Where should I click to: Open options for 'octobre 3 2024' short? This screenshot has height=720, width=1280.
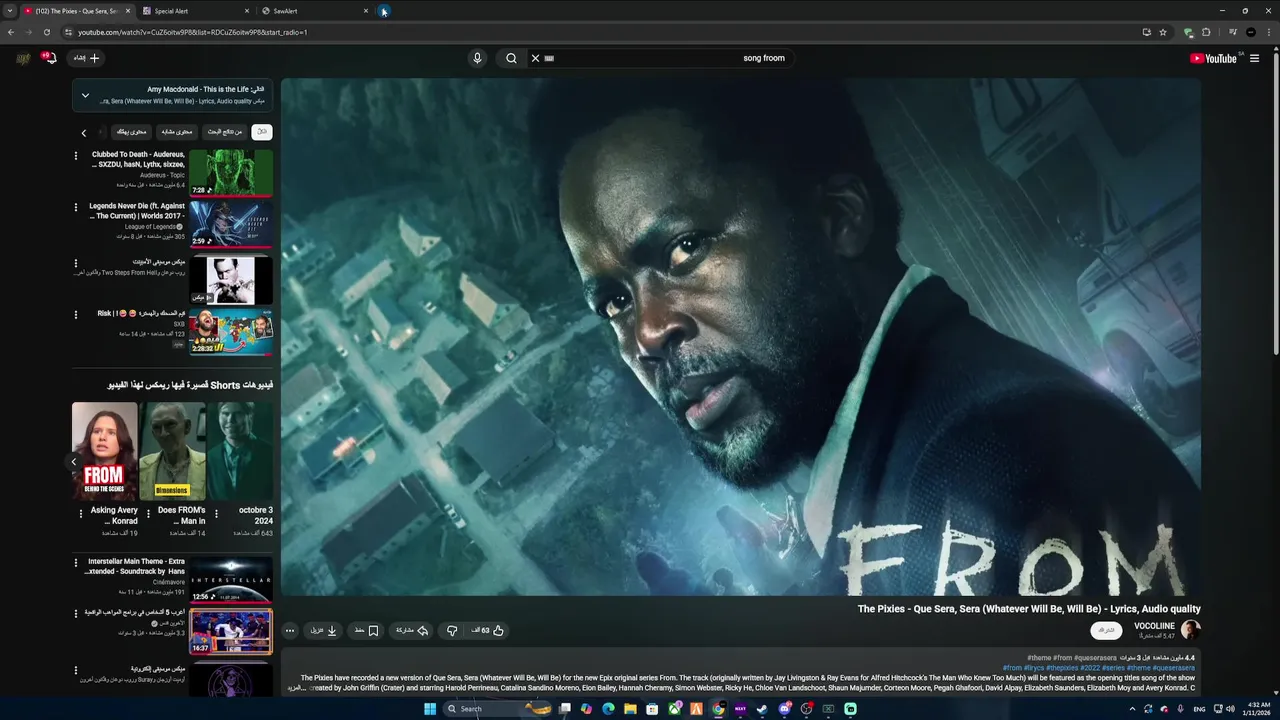tap(216, 514)
